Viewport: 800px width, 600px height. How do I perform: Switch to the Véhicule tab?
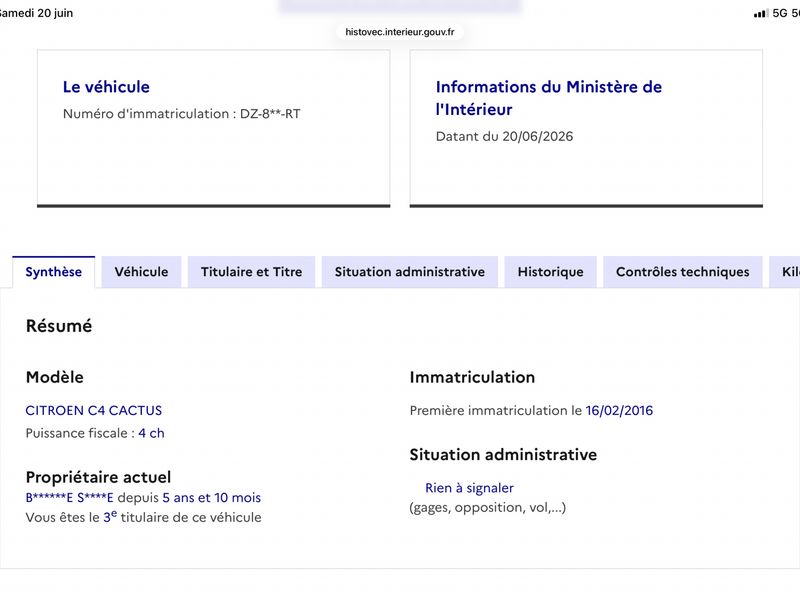click(x=141, y=272)
